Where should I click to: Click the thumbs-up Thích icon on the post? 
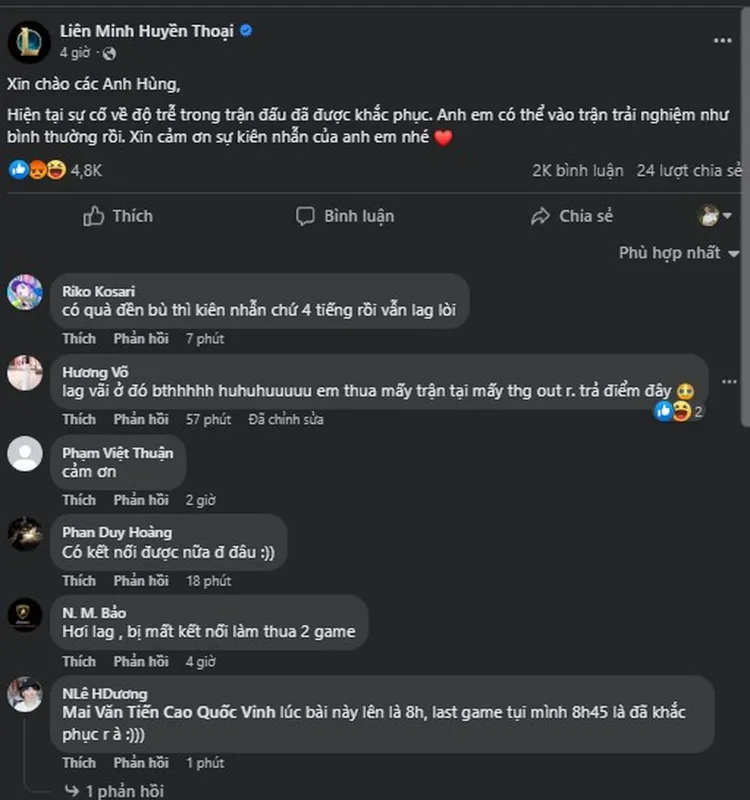[118, 216]
